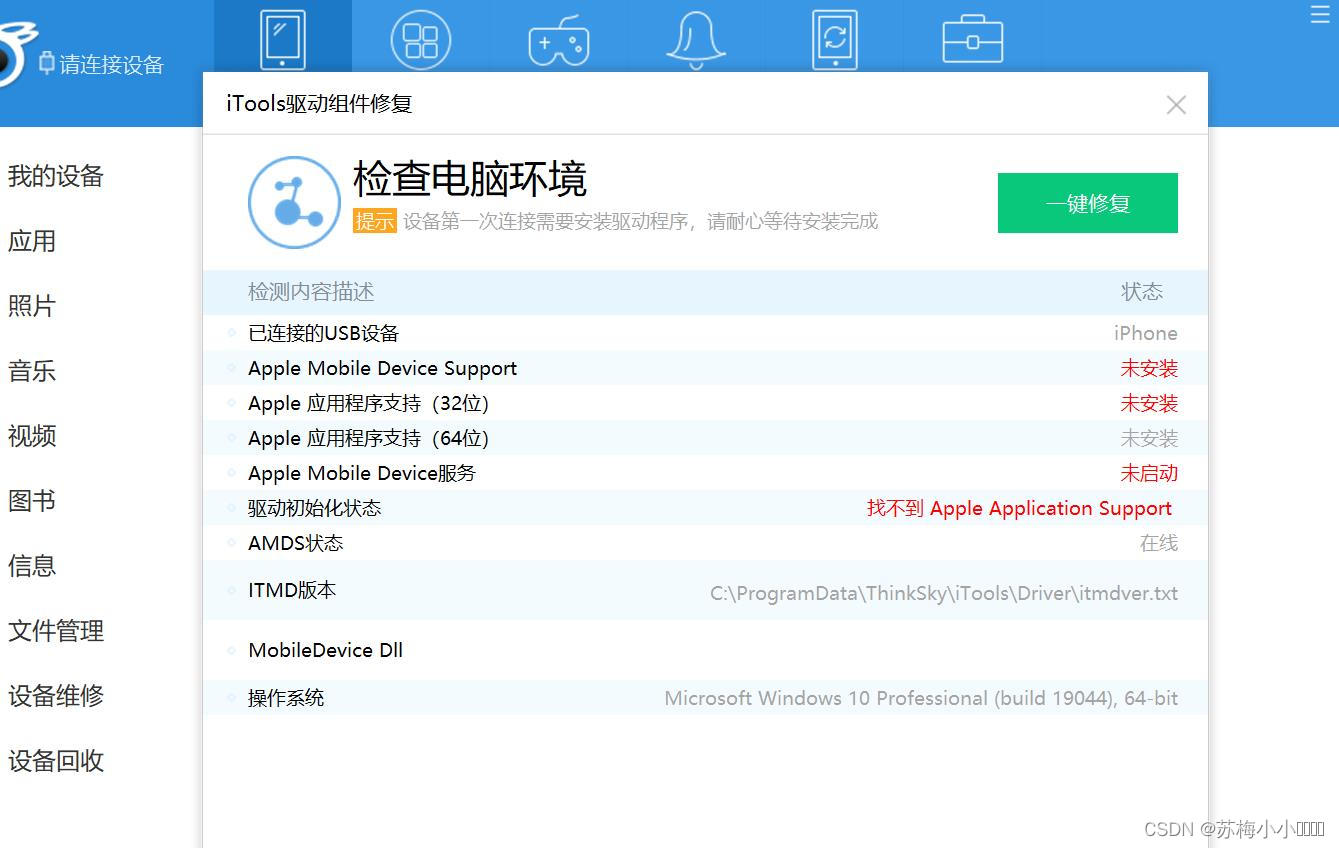Screen dimensions: 1339x848
Task: Select 设备回收 in the sidebar
Action: 56,761
